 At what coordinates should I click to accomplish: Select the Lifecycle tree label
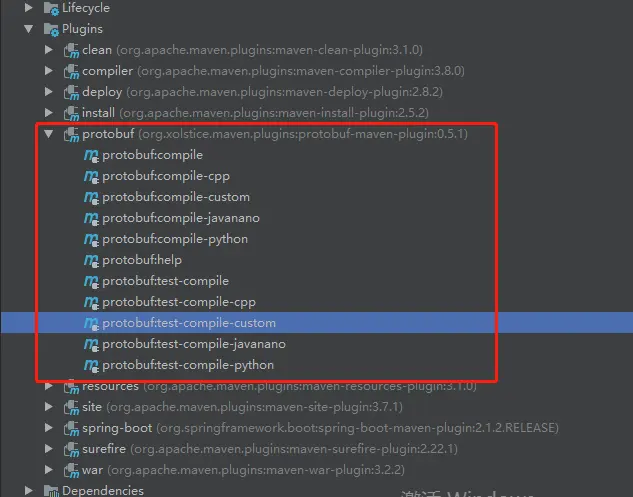click(x=86, y=8)
